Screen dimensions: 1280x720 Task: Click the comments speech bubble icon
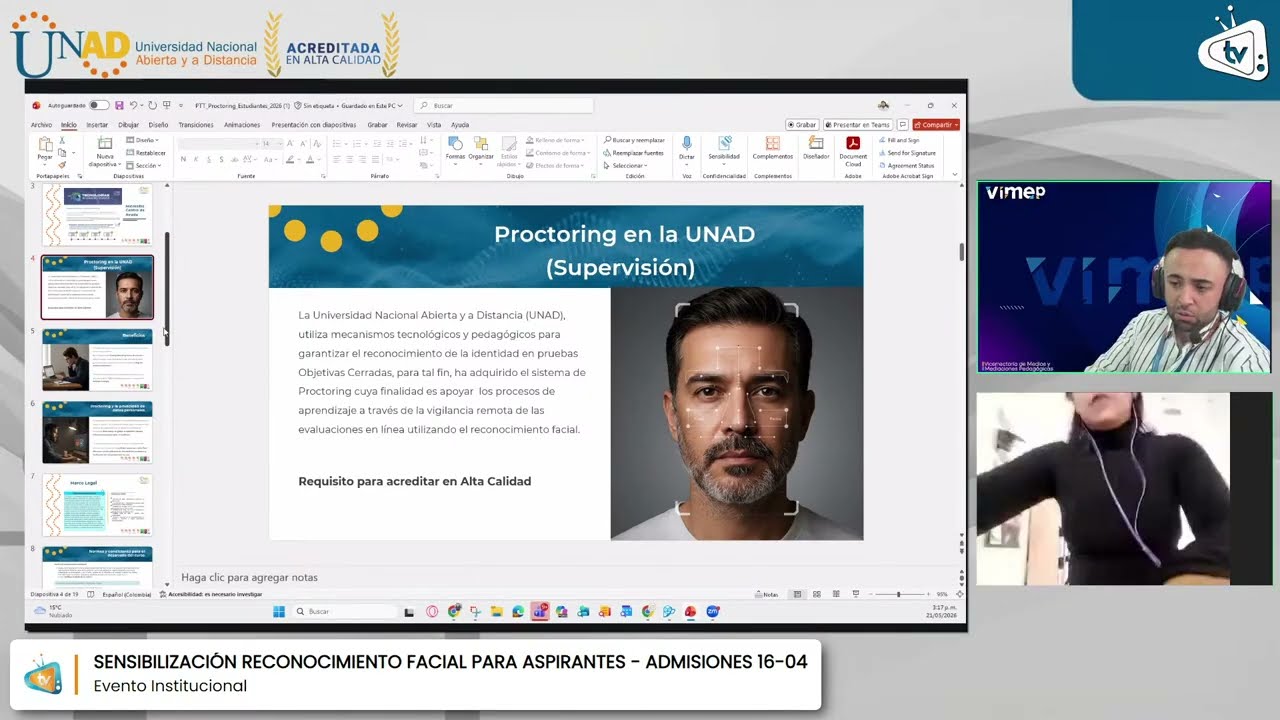pos(902,125)
